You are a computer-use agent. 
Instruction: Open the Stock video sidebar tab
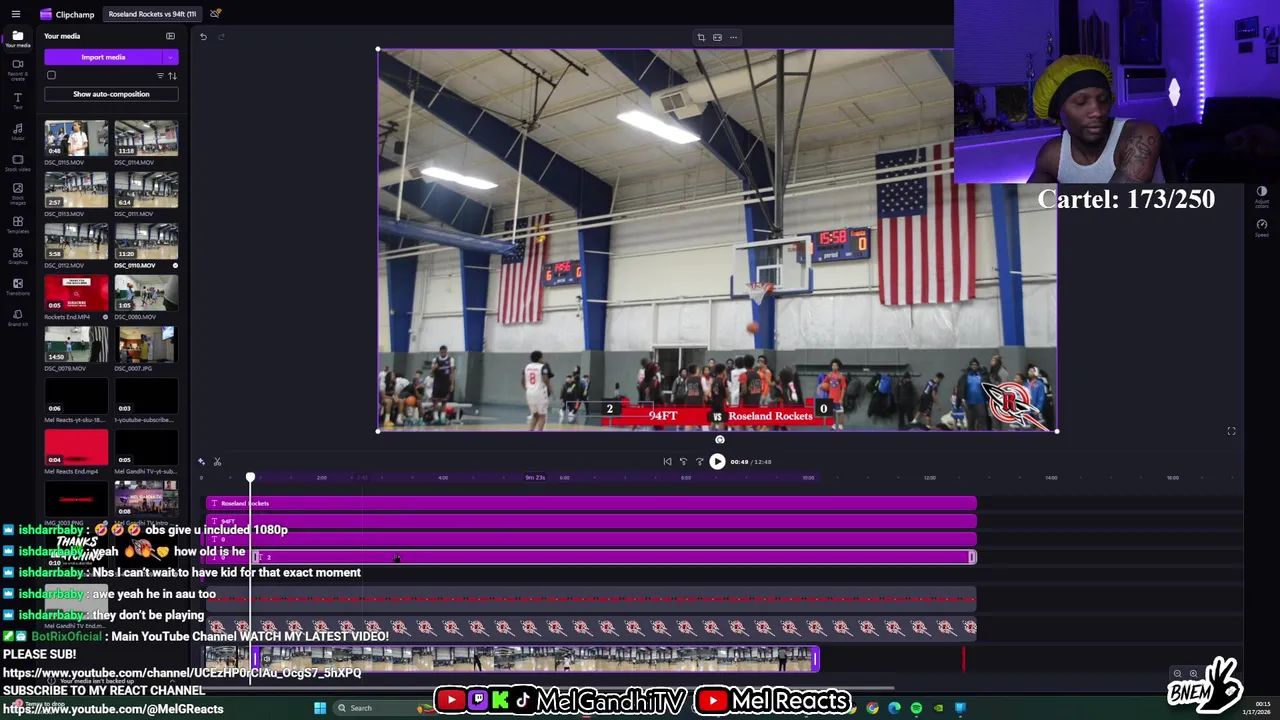click(17, 163)
